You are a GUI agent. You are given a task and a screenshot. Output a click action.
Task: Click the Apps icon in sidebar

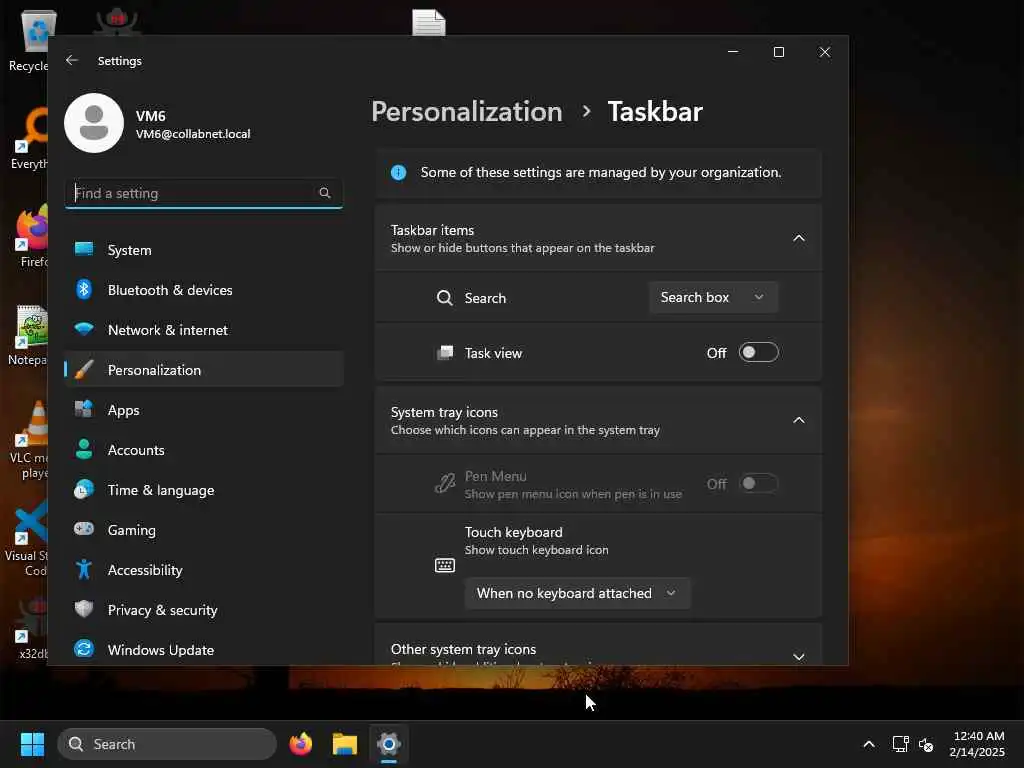click(x=84, y=409)
